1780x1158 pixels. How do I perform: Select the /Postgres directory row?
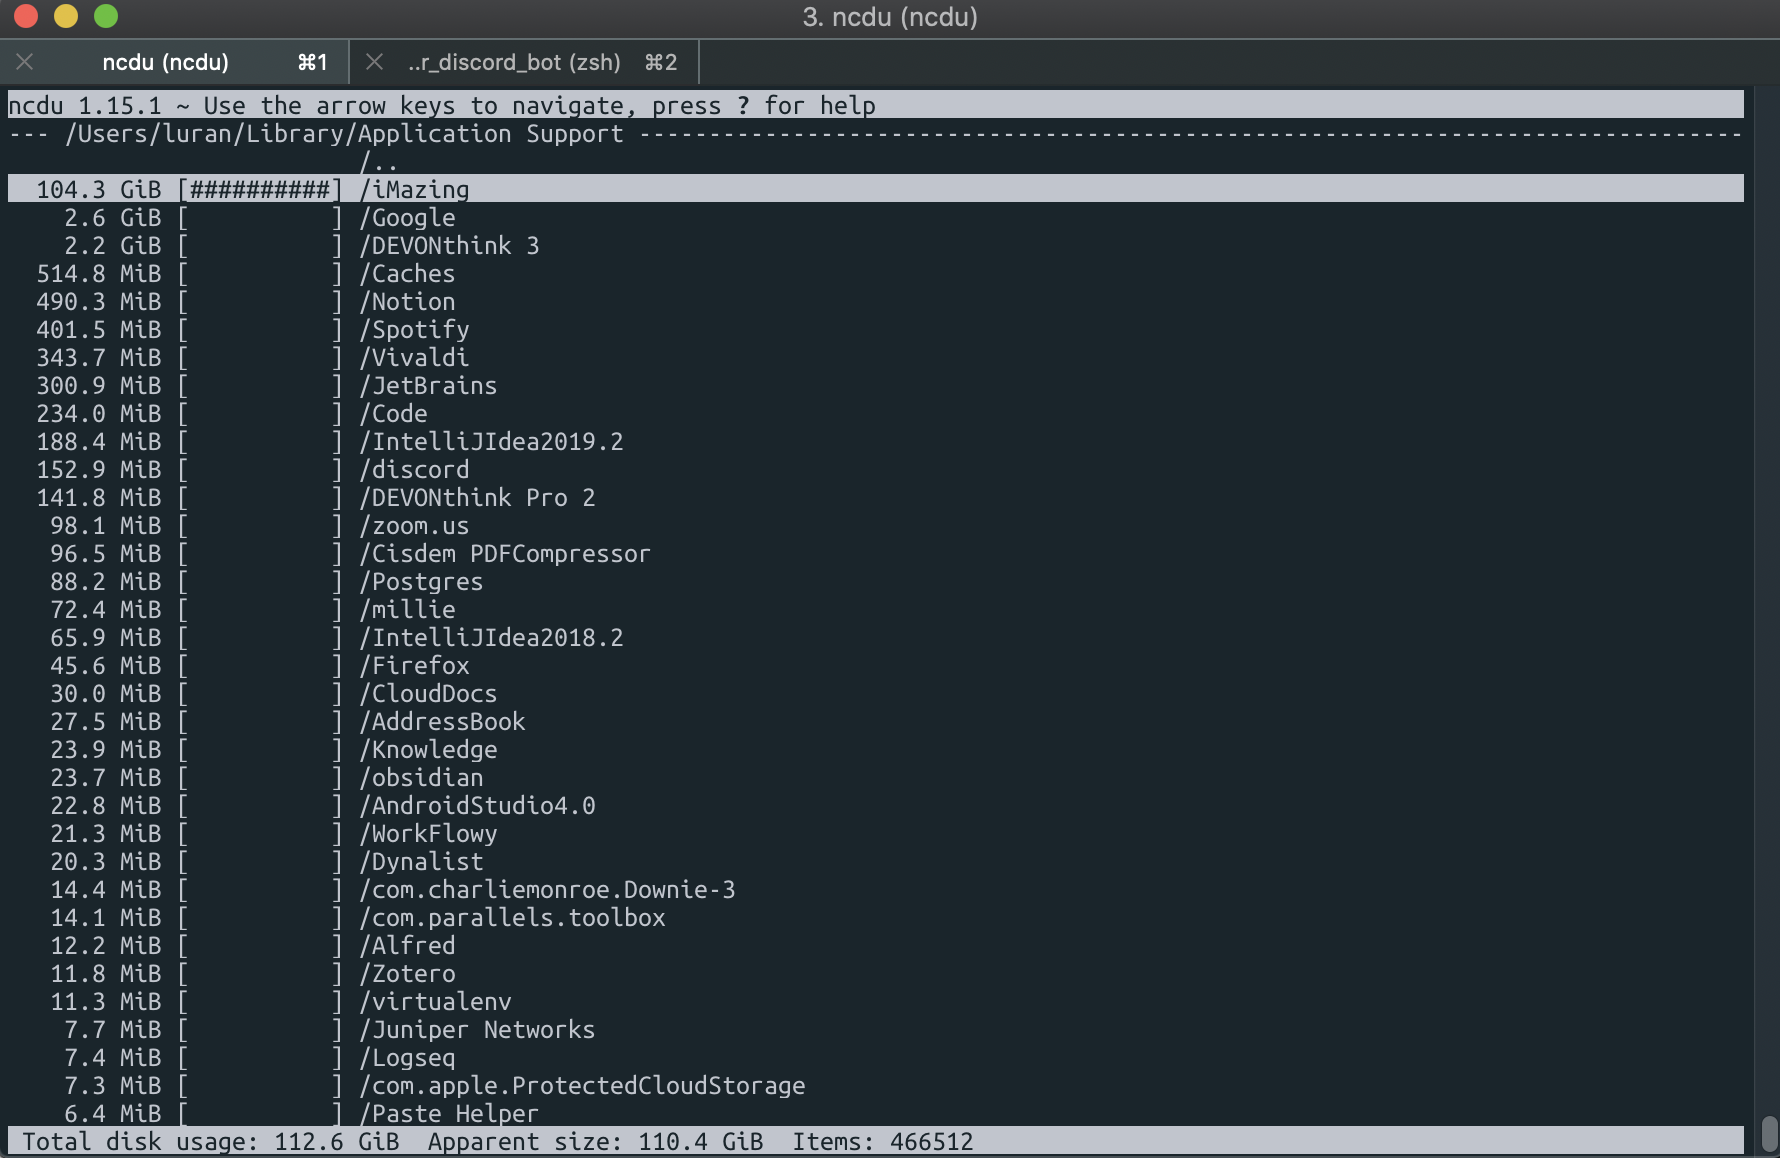(x=876, y=581)
